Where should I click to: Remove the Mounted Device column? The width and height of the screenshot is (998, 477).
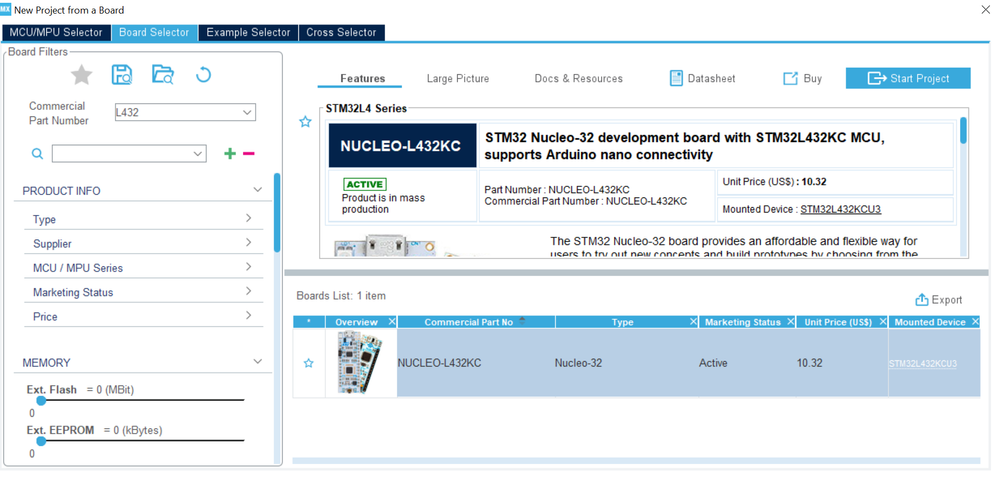(x=975, y=322)
